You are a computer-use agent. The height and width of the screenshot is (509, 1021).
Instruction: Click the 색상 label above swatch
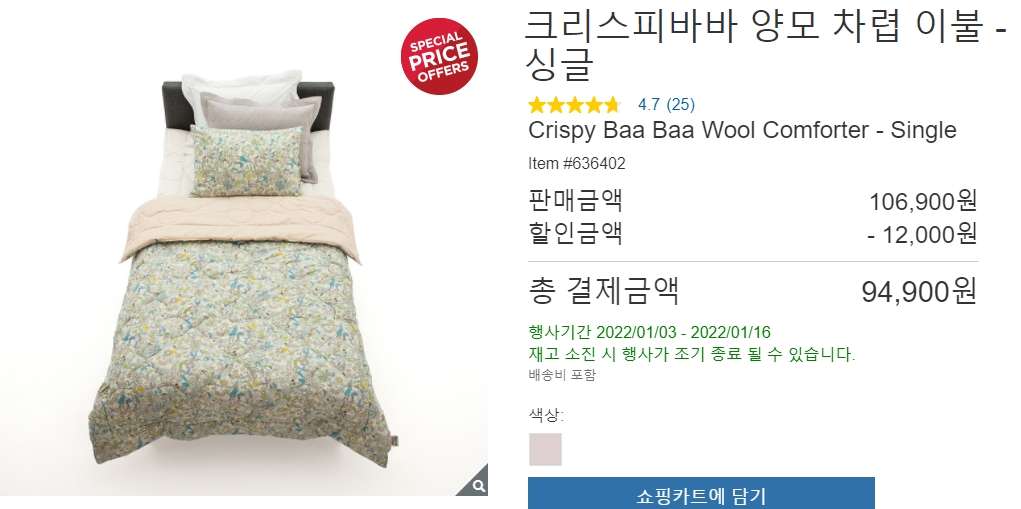[546, 415]
